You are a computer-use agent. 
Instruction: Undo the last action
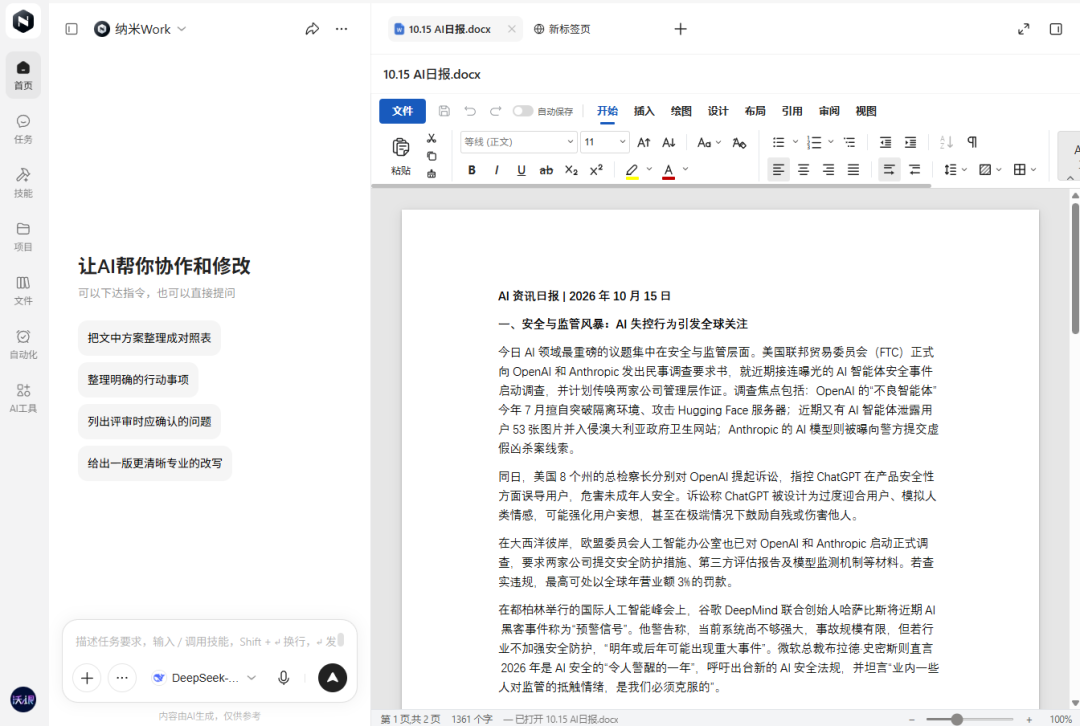tap(470, 111)
